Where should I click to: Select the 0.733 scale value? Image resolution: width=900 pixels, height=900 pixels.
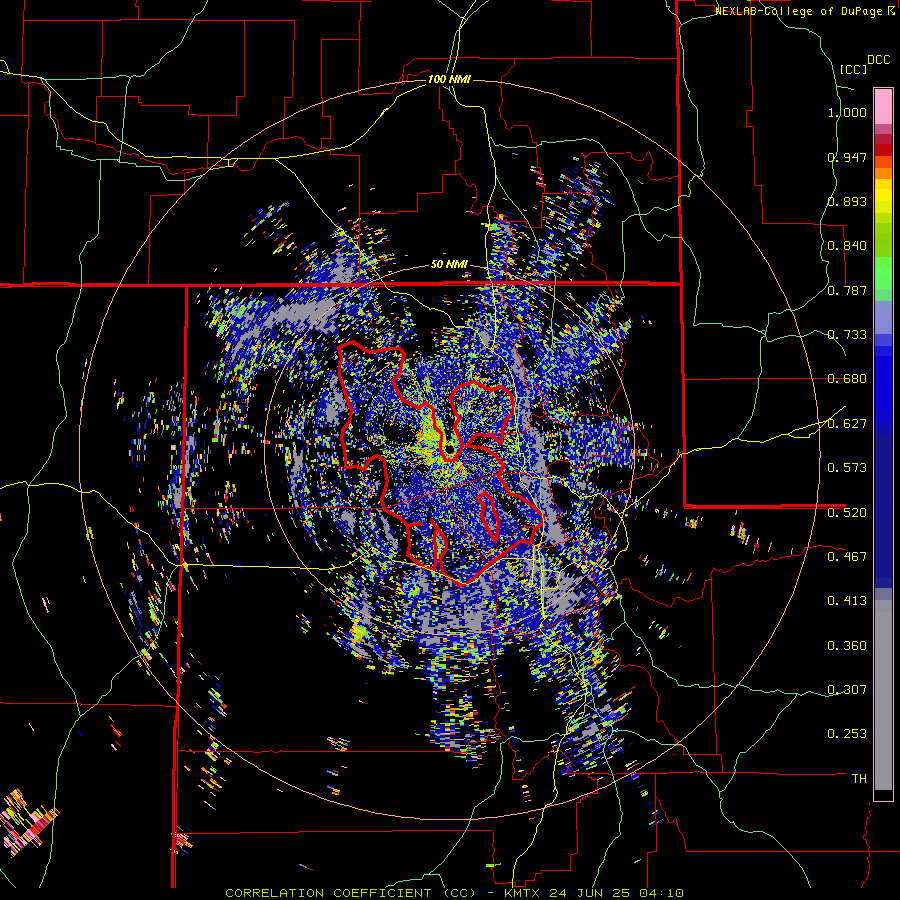tap(847, 335)
